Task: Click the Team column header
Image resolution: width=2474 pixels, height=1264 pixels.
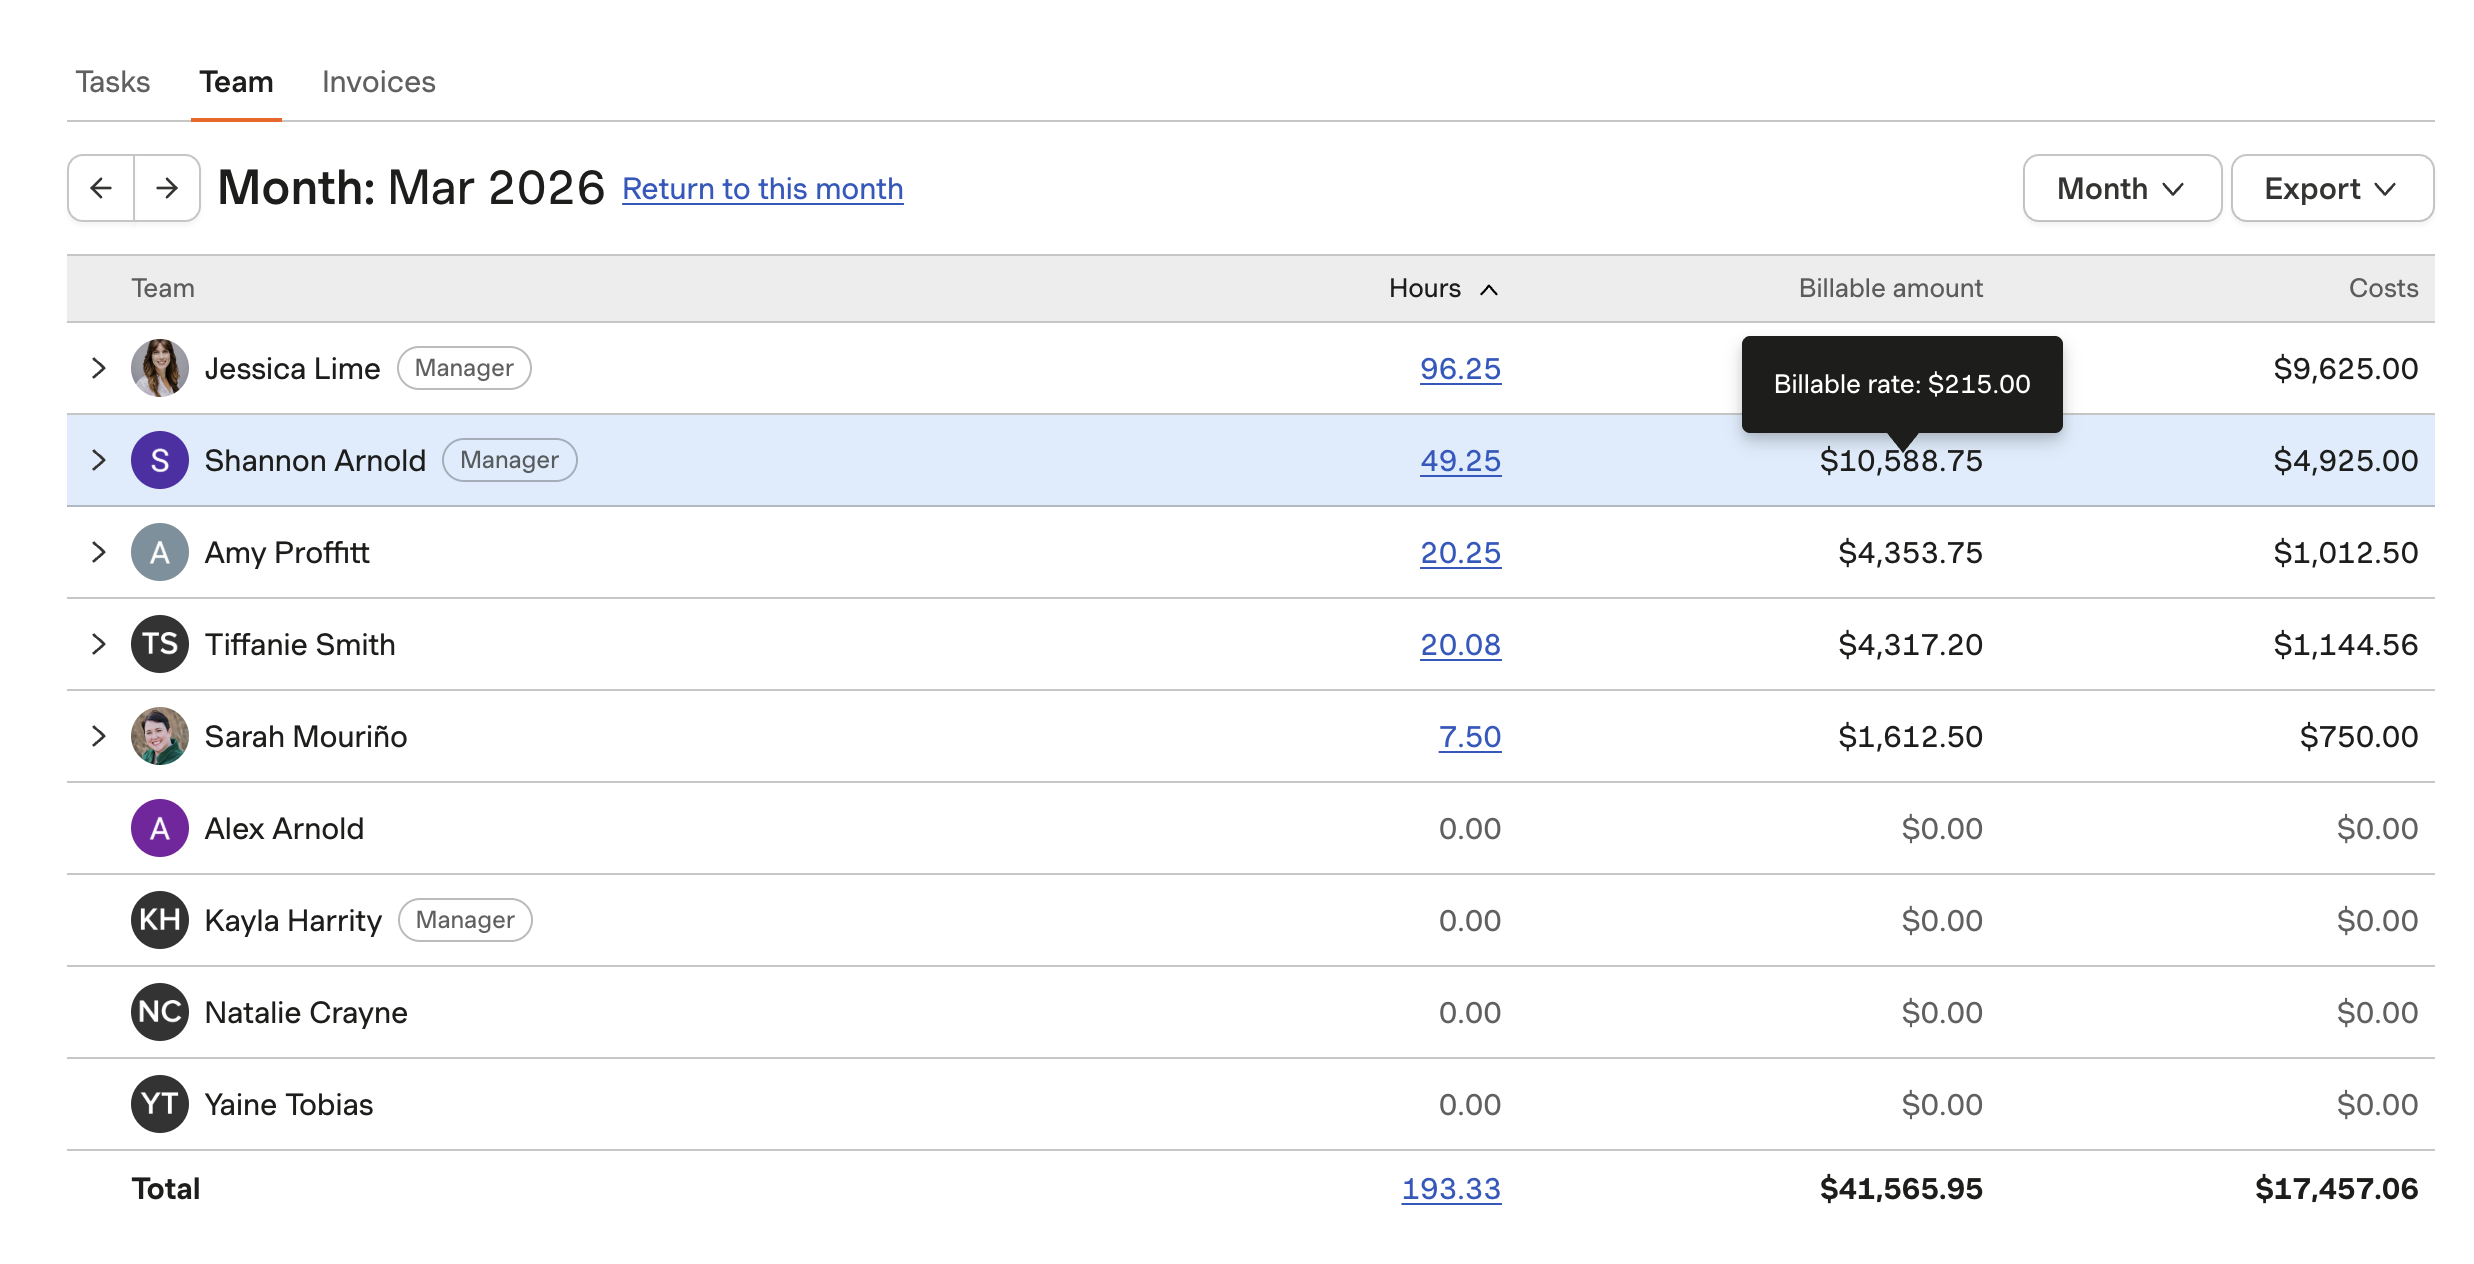Action: (x=163, y=289)
